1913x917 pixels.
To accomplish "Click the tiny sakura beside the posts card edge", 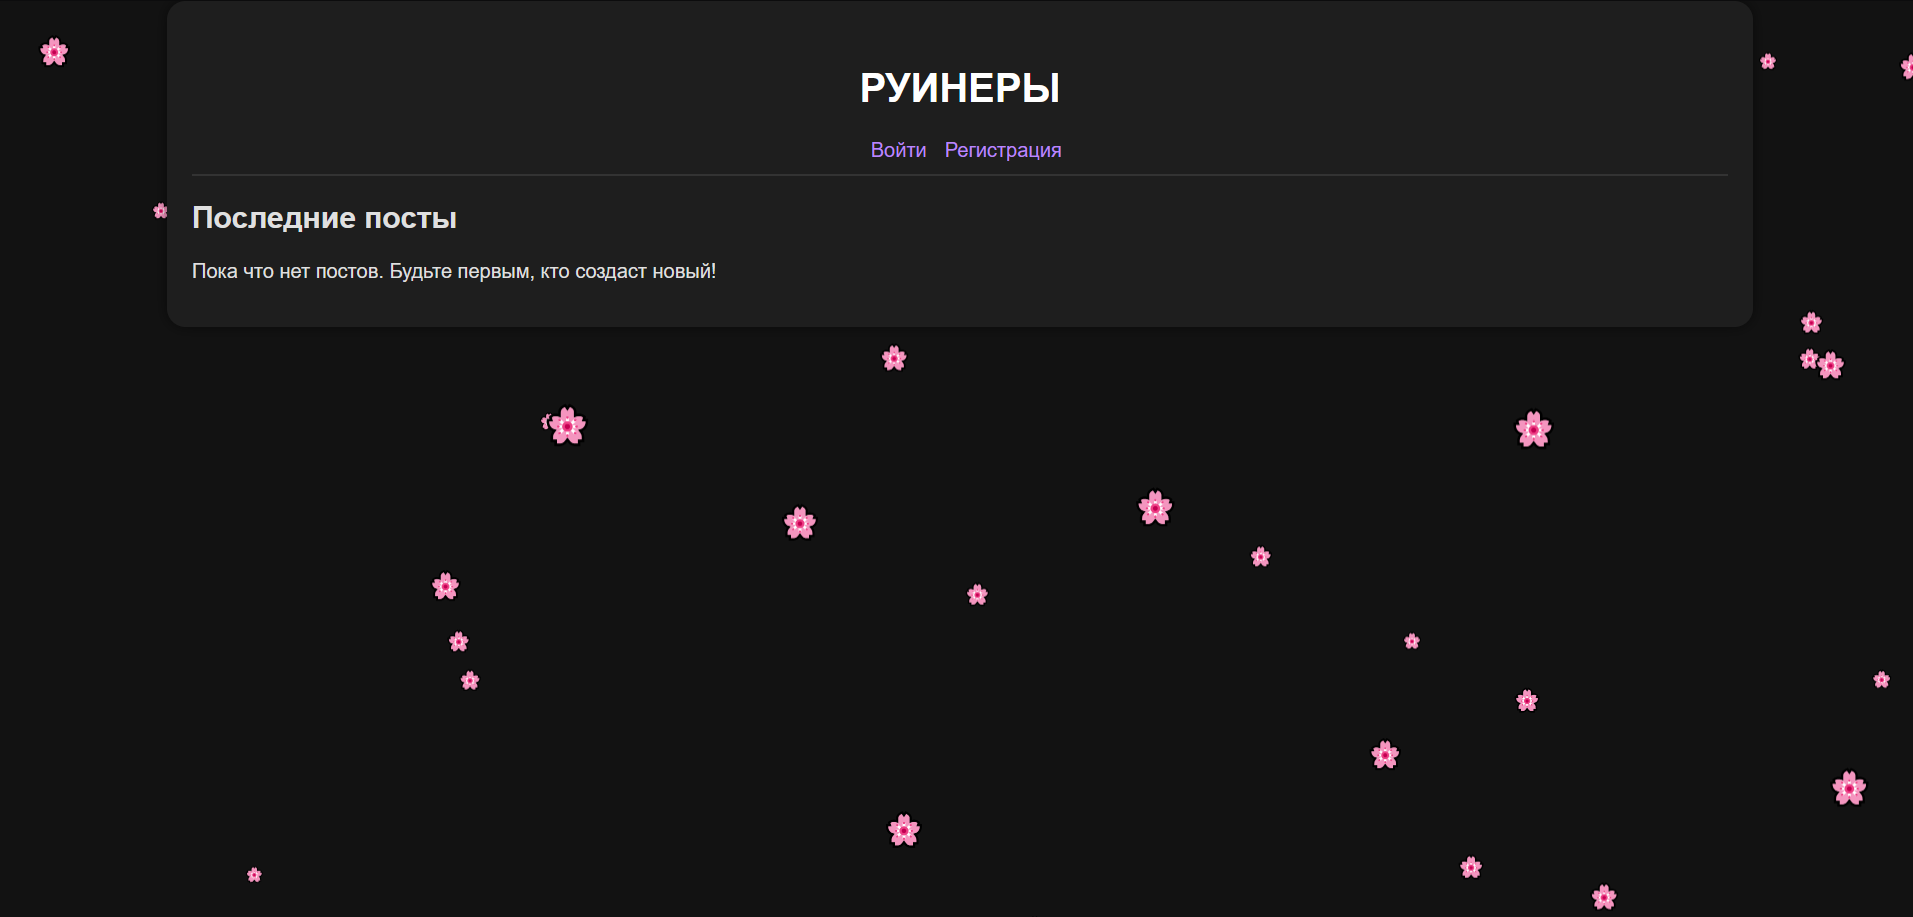I will click(160, 211).
